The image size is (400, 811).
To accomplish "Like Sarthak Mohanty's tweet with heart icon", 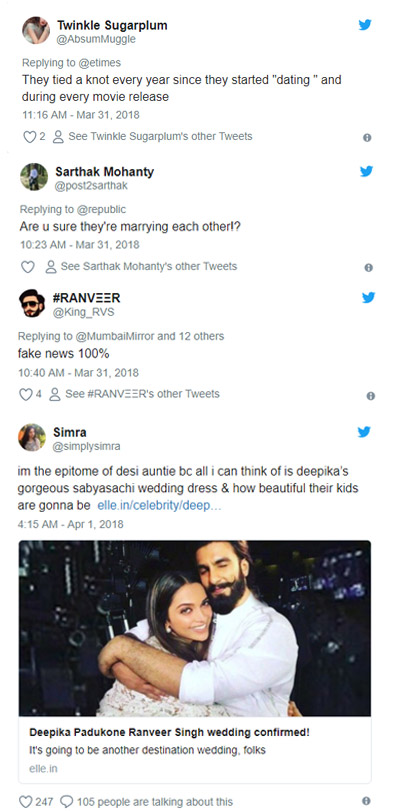I will tap(27, 267).
